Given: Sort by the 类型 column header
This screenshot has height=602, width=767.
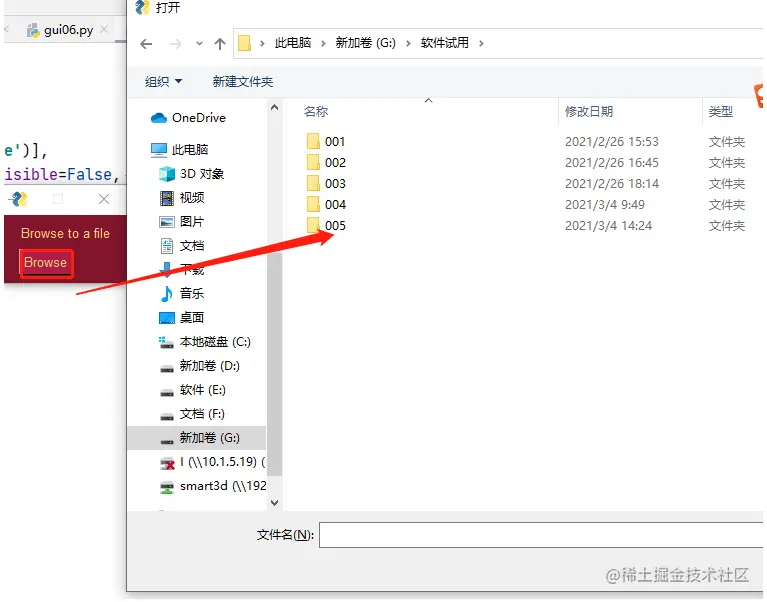Looking at the screenshot, I should click(x=721, y=111).
